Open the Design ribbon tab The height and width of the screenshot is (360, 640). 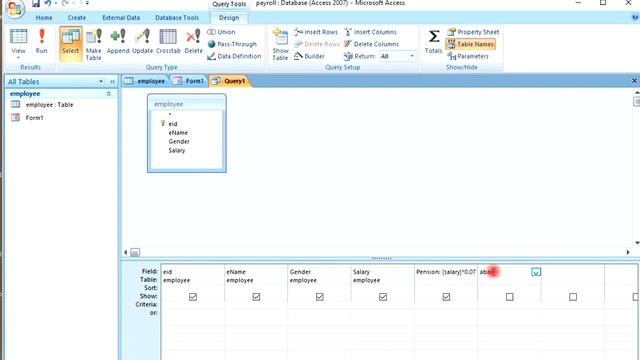click(229, 18)
